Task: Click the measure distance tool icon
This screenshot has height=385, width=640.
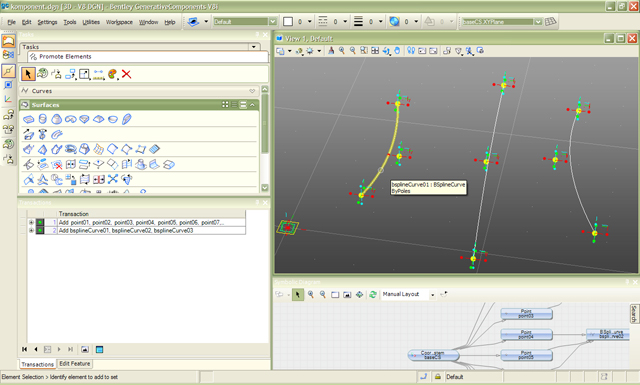Action: point(98,74)
